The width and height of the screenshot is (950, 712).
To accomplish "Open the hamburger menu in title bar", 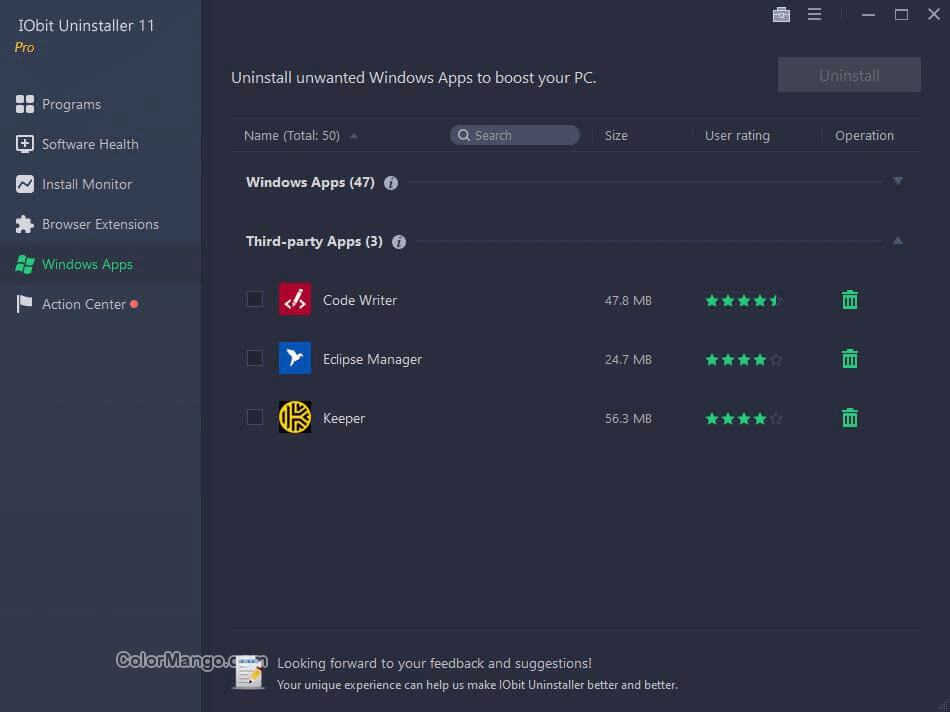I will (814, 14).
